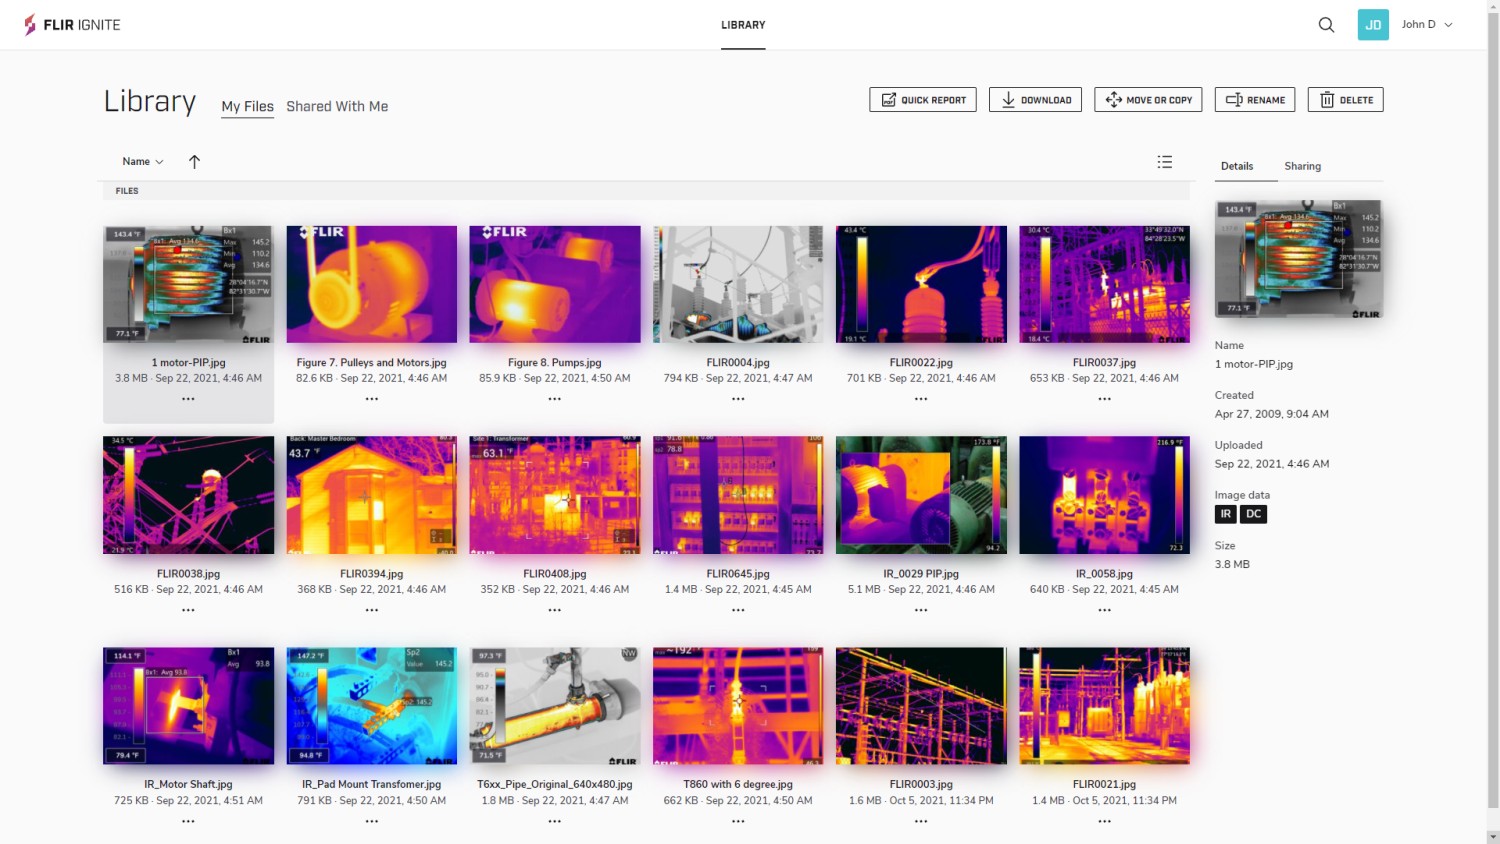Switch to list view icon
This screenshot has width=1500, height=844.
pyautogui.click(x=1165, y=162)
